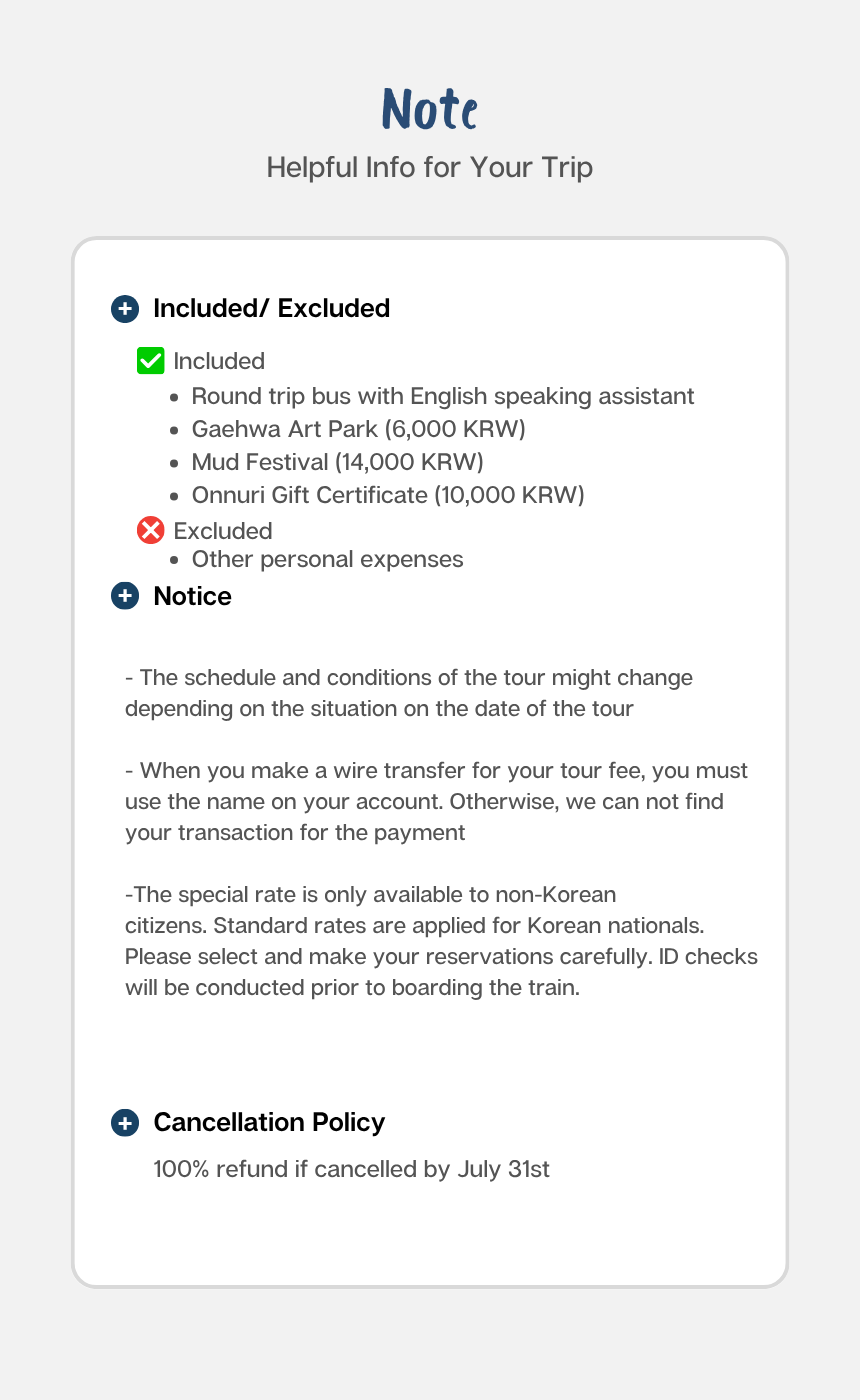
Task: Click the green checkmark icon next to Included
Action: (x=150, y=361)
